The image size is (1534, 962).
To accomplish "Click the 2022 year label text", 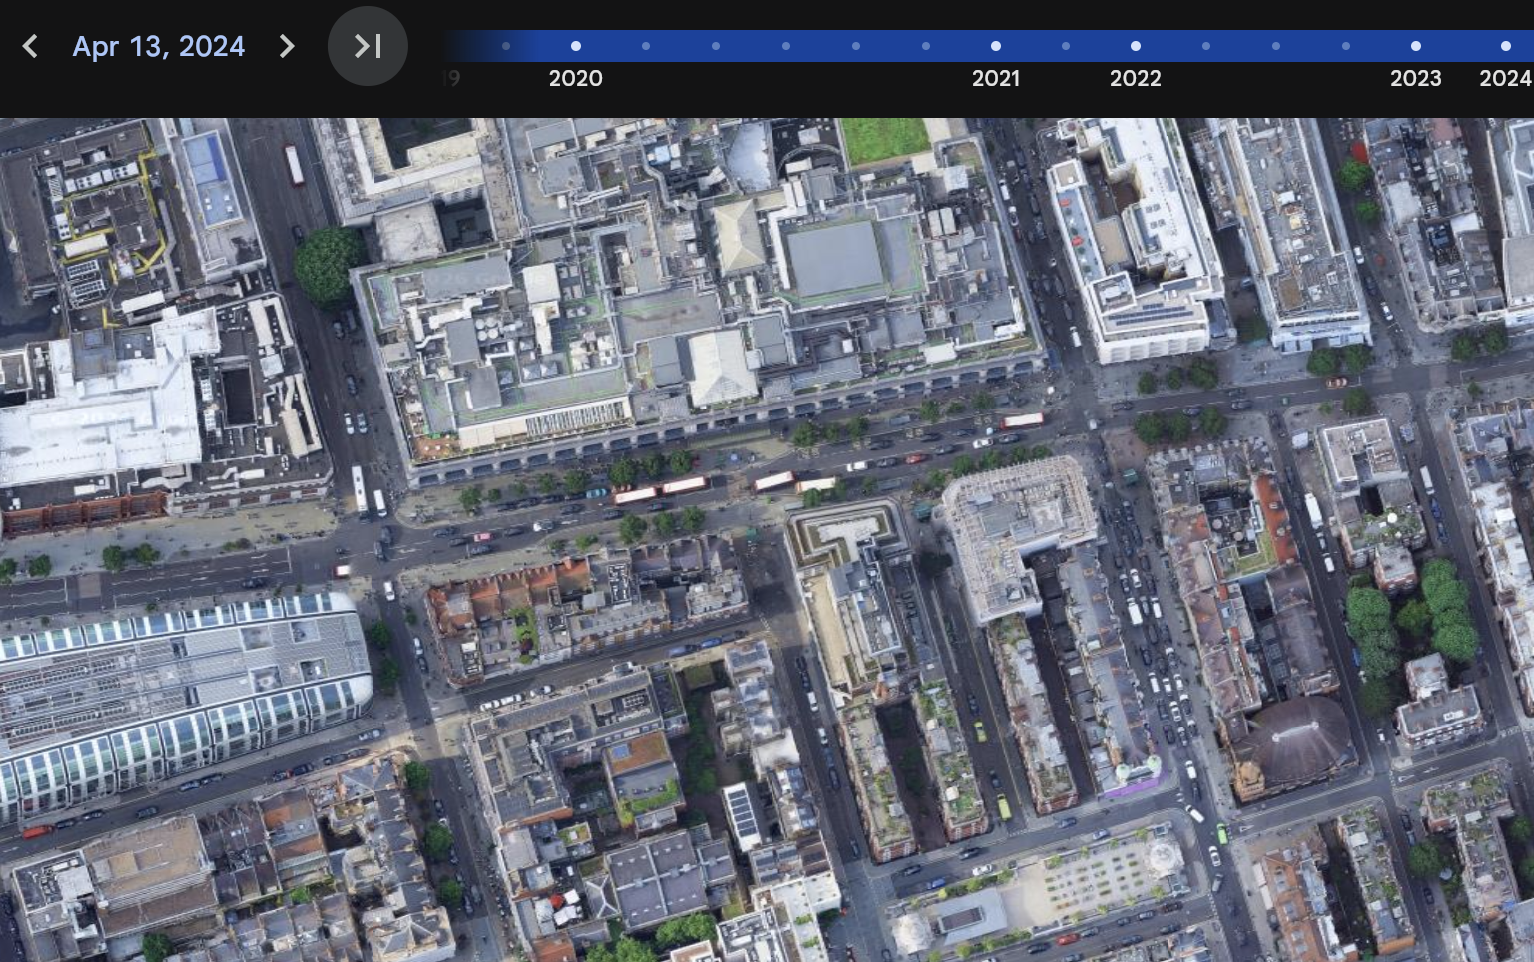I will [x=1136, y=78].
